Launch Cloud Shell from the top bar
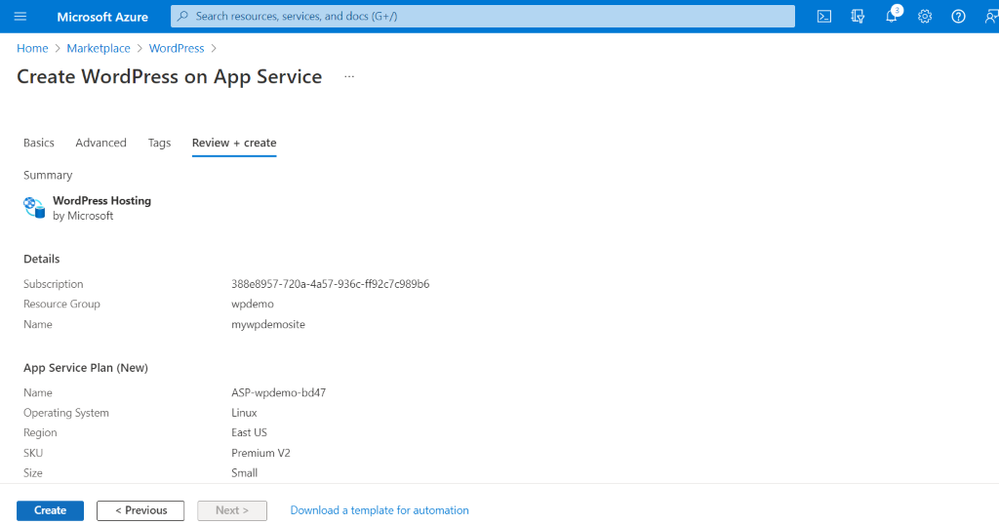The image size is (999, 531). (x=824, y=17)
